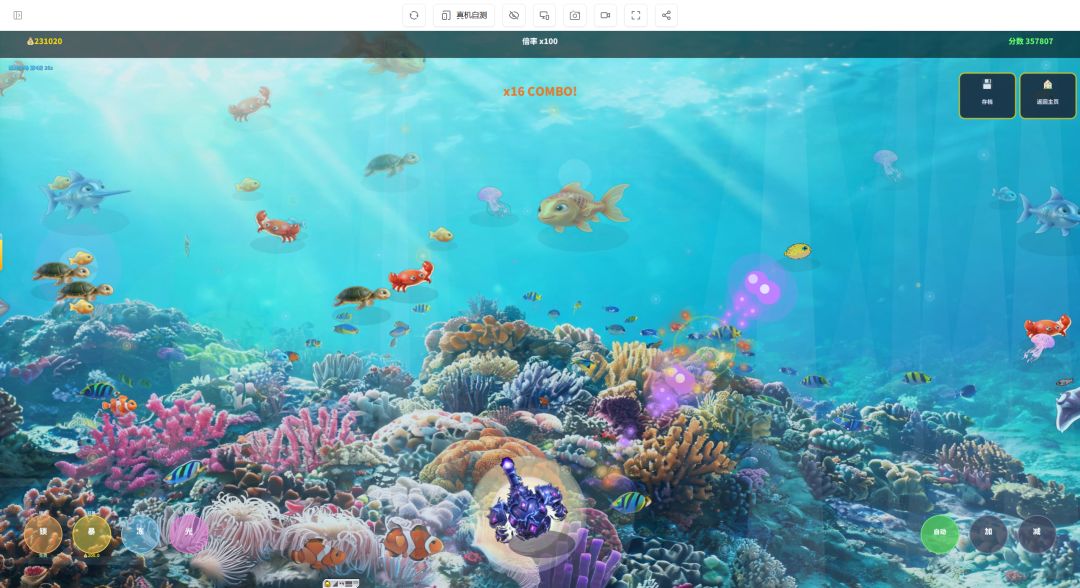Image resolution: width=1080 pixels, height=588 pixels.
Task: Toggle the crossed-eye visibility icon
Action: tap(514, 15)
